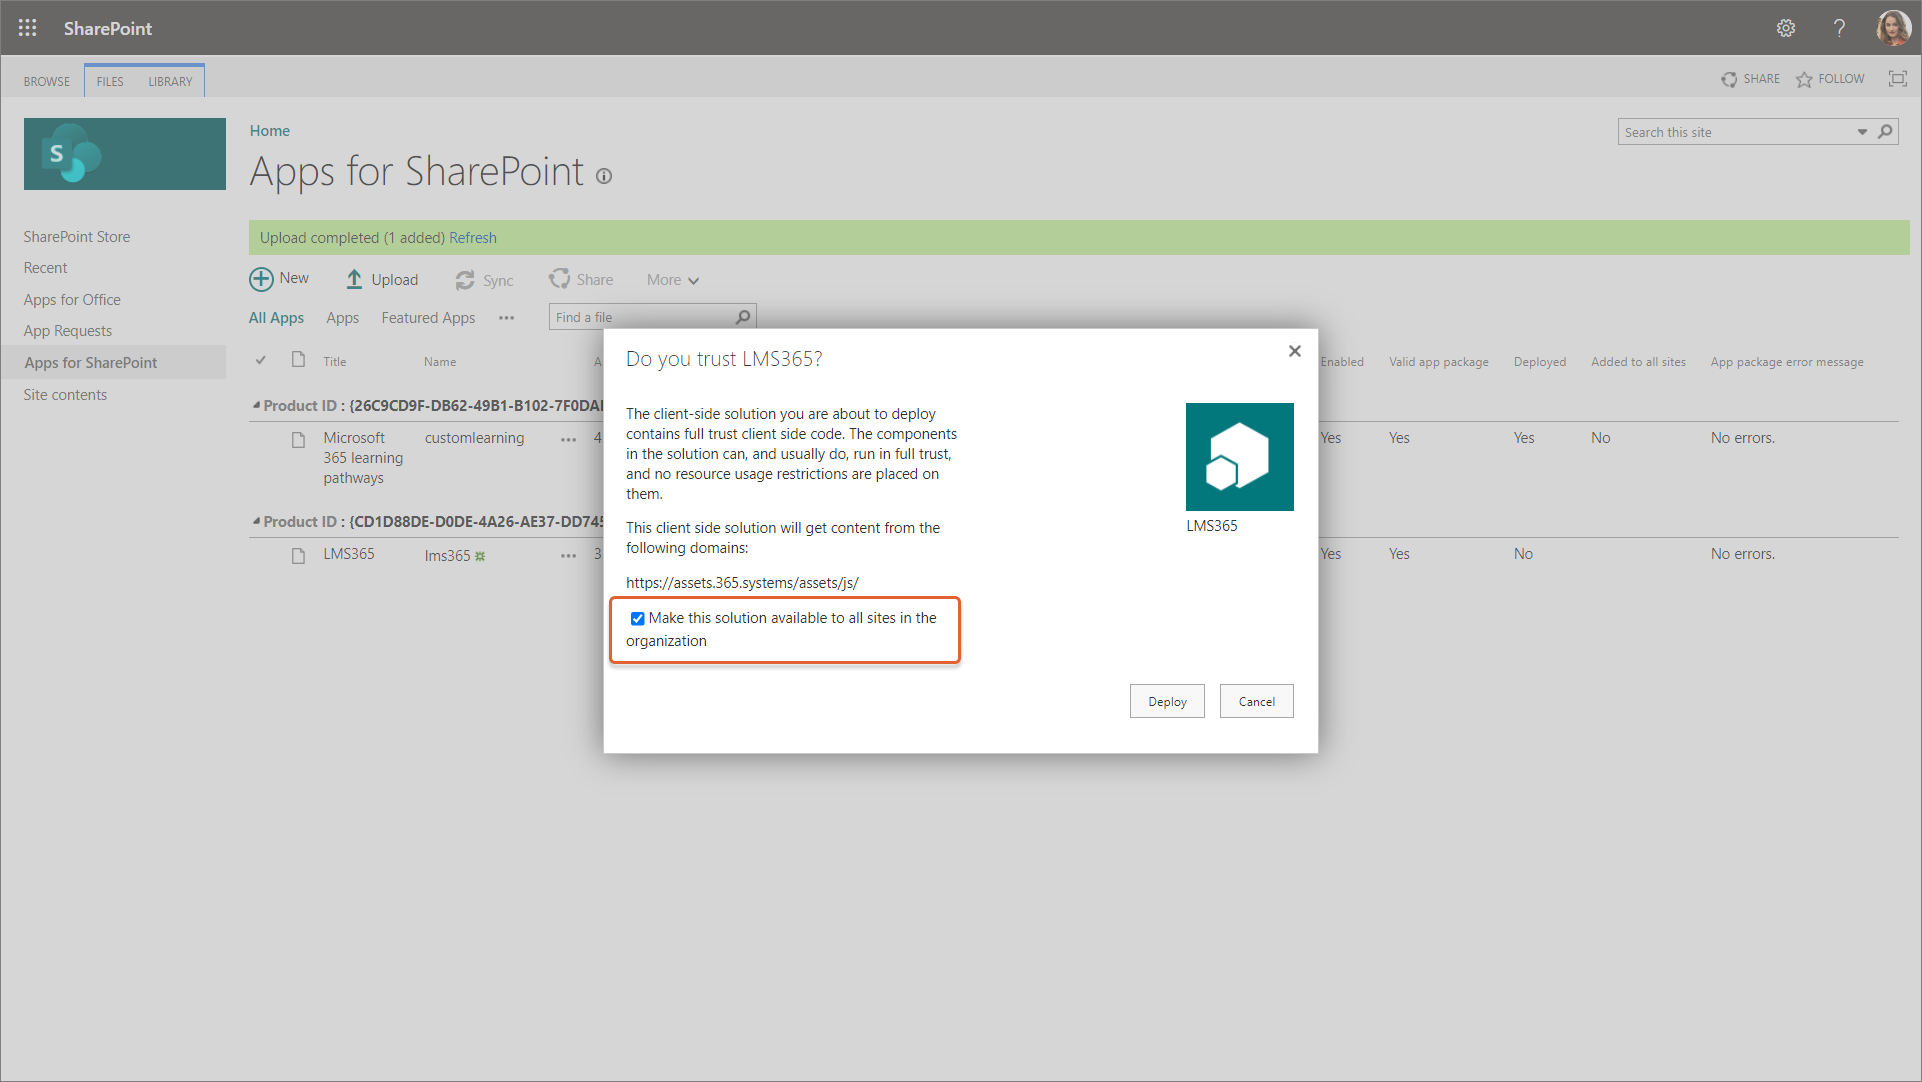The width and height of the screenshot is (1922, 1082).
Task: Click the Share site icon
Action: [x=1729, y=79]
